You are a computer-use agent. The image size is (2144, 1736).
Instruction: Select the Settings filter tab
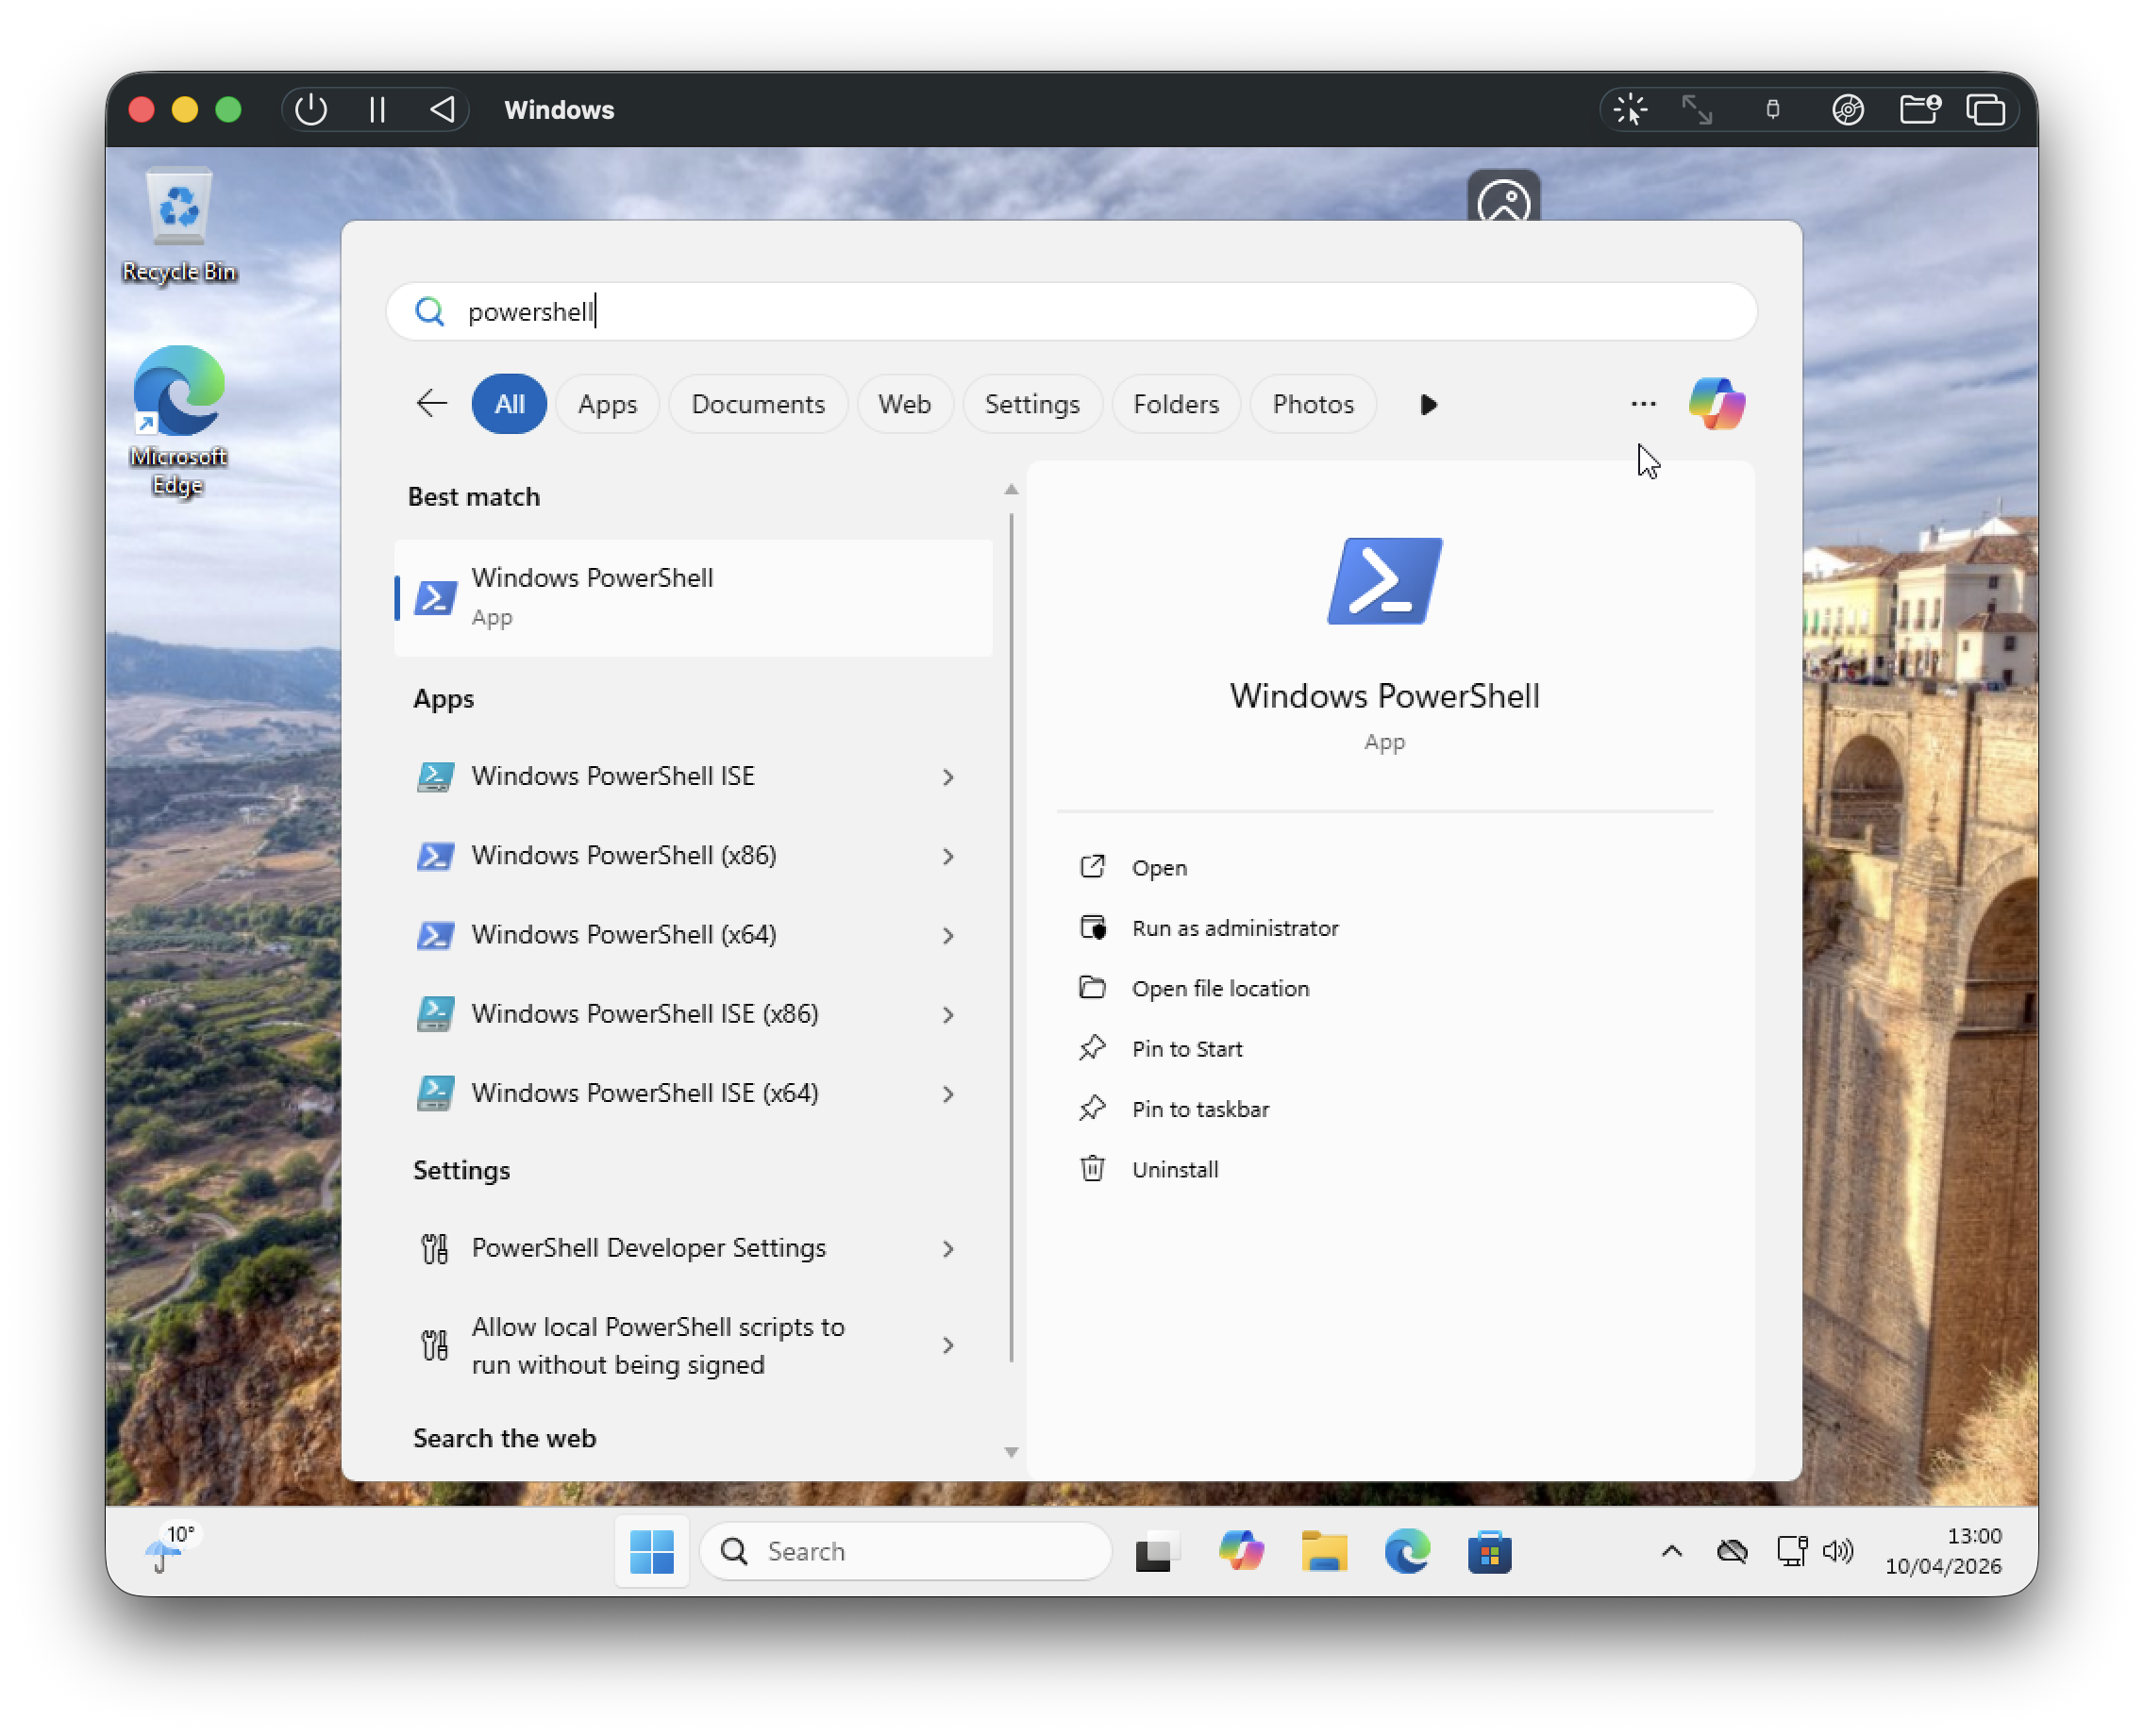pyautogui.click(x=1031, y=404)
